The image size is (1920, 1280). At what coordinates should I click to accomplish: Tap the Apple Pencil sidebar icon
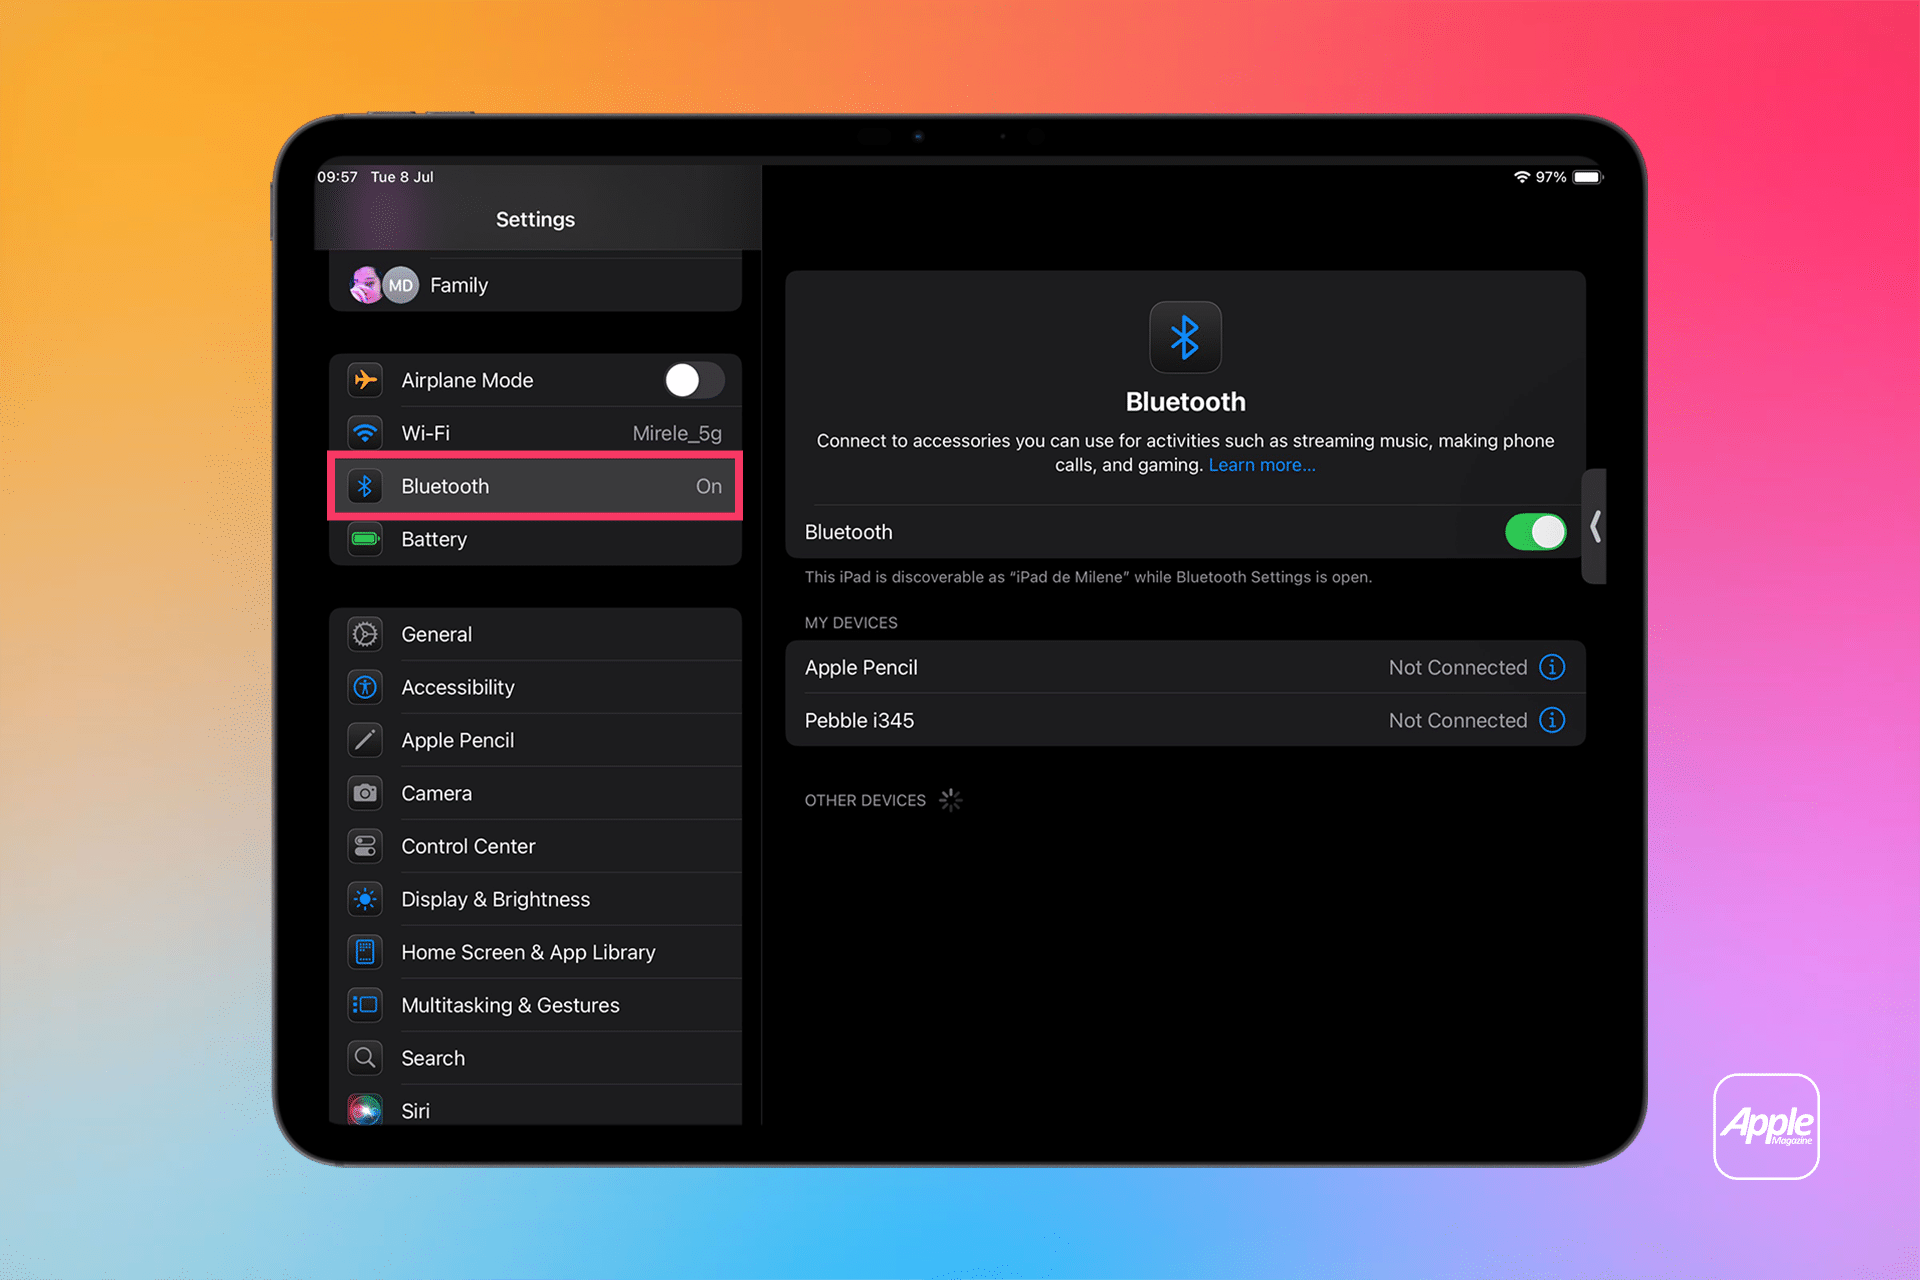pos(365,740)
